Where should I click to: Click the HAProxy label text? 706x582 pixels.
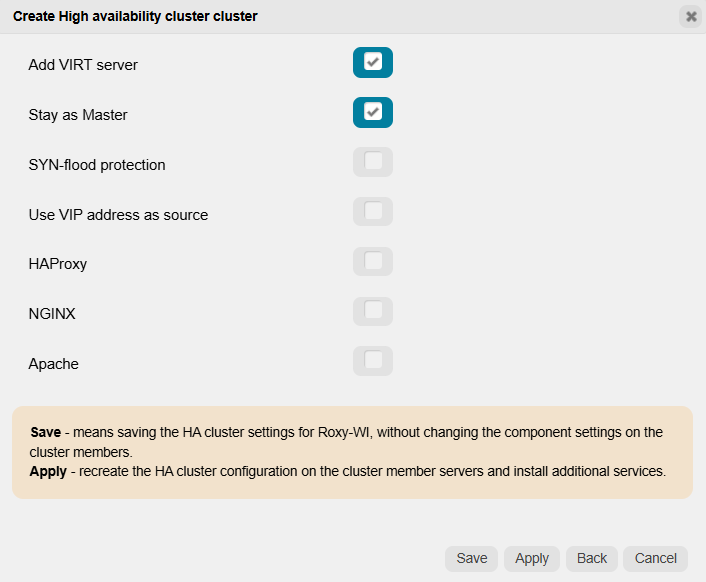coord(58,265)
